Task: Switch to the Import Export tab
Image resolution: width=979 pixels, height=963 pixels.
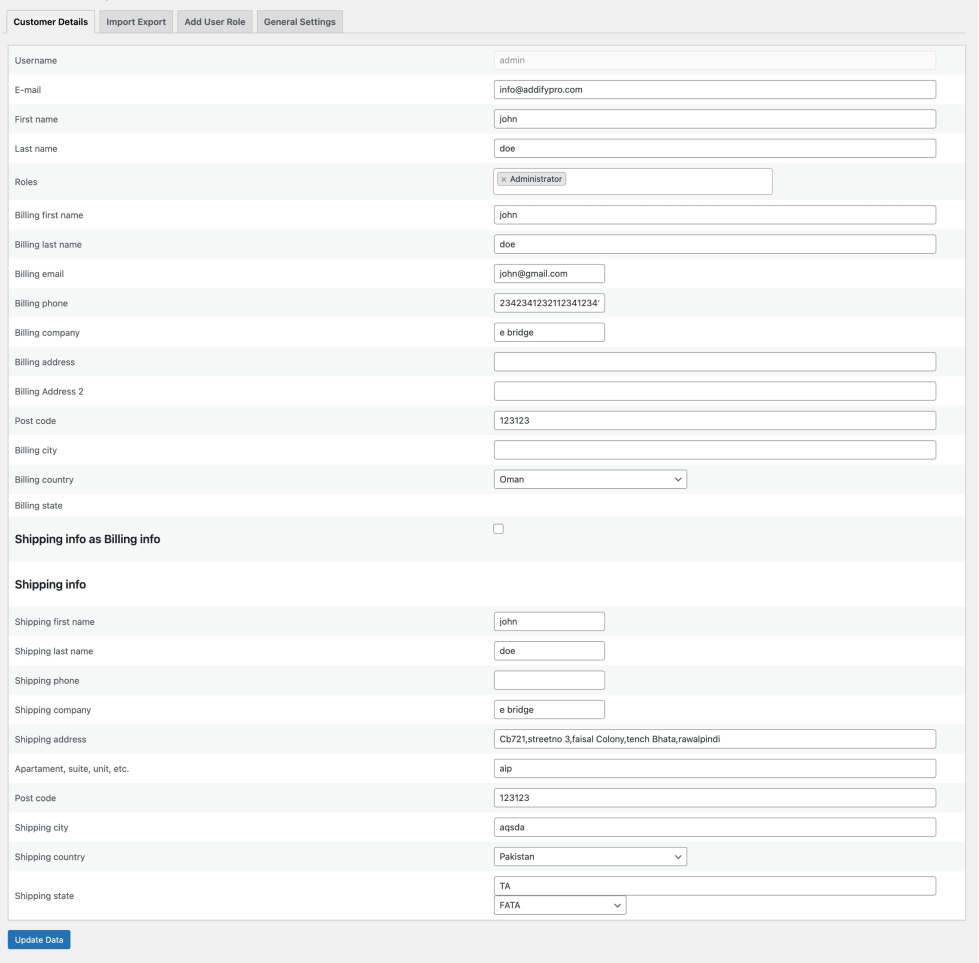Action: (136, 22)
